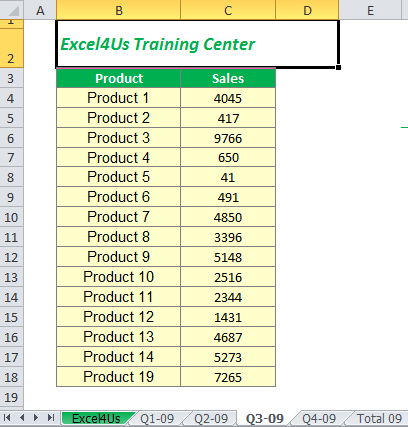408x427 pixels.
Task: Click sales value 9766
Action: [228, 138]
